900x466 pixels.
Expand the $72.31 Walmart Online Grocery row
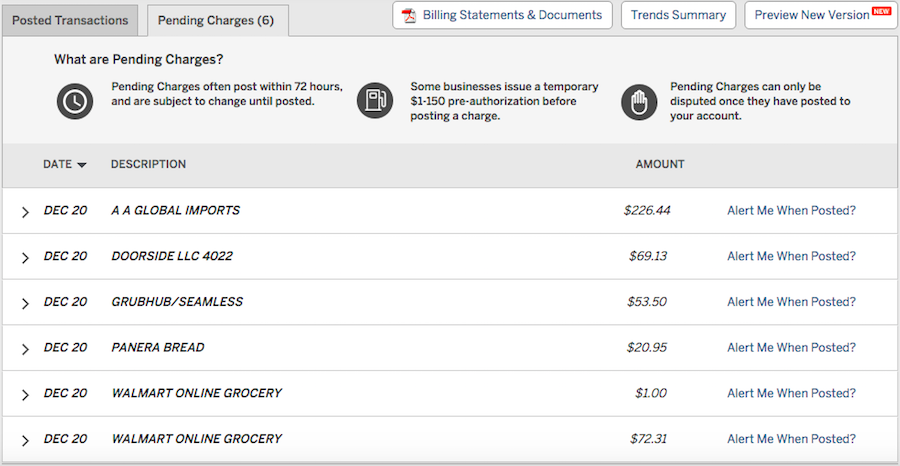pyautogui.click(x=25, y=441)
